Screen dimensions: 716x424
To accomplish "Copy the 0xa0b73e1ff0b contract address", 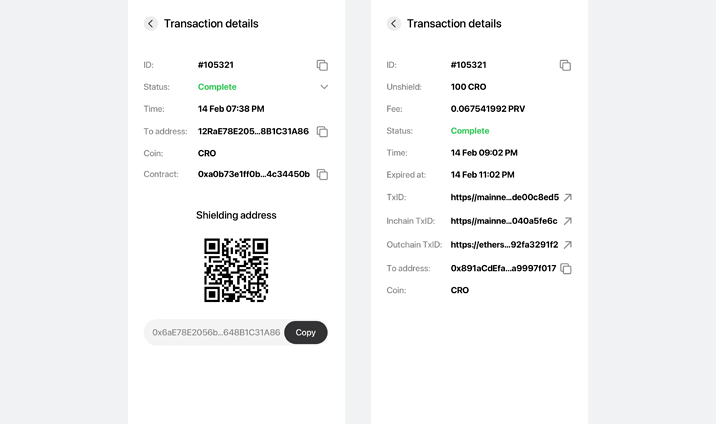I will [322, 174].
